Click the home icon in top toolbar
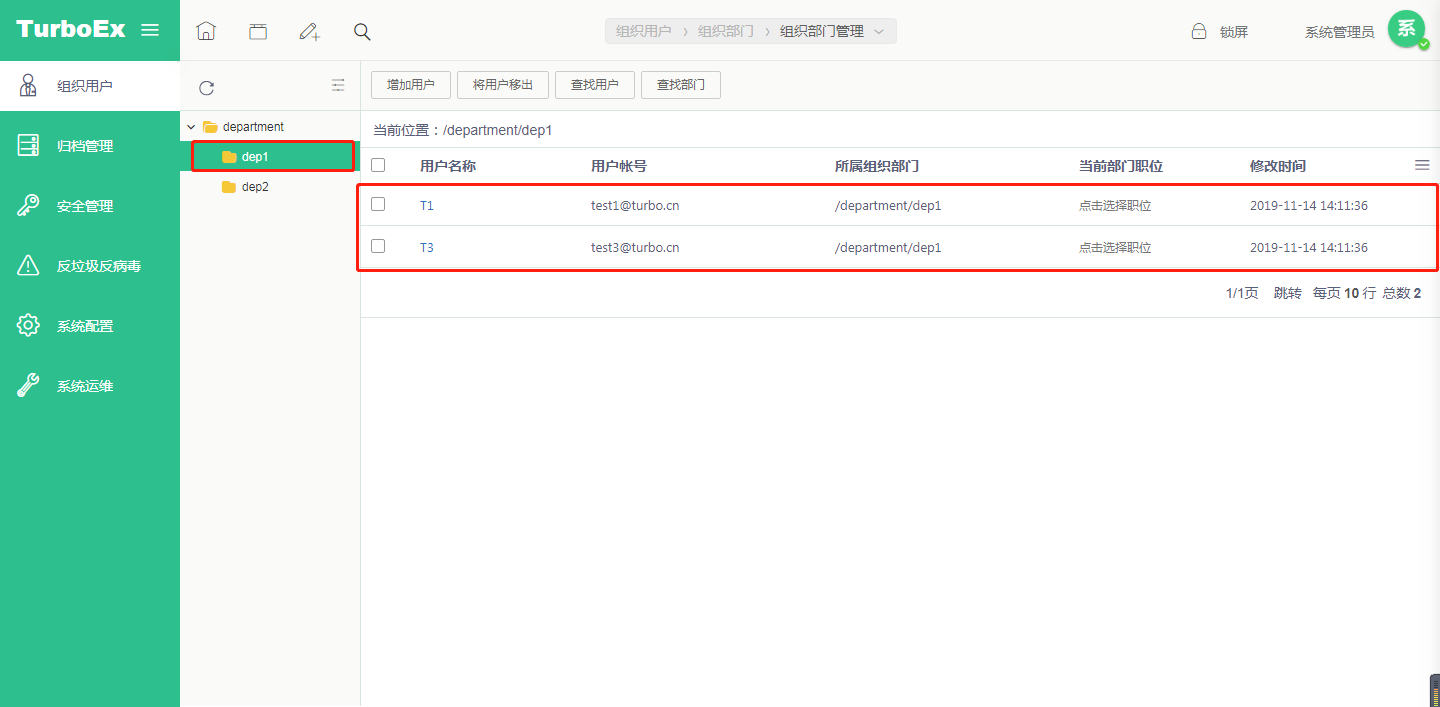The image size is (1440, 707). click(x=206, y=31)
